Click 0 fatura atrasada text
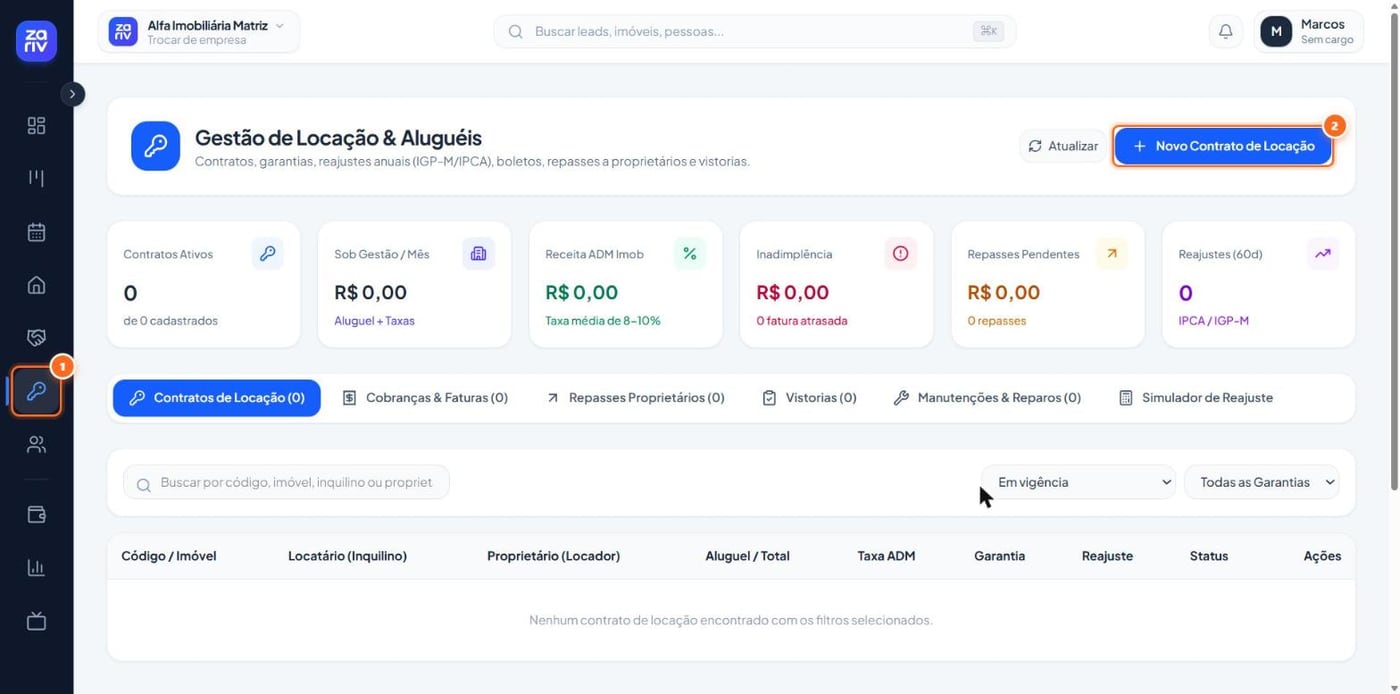 tap(802, 321)
